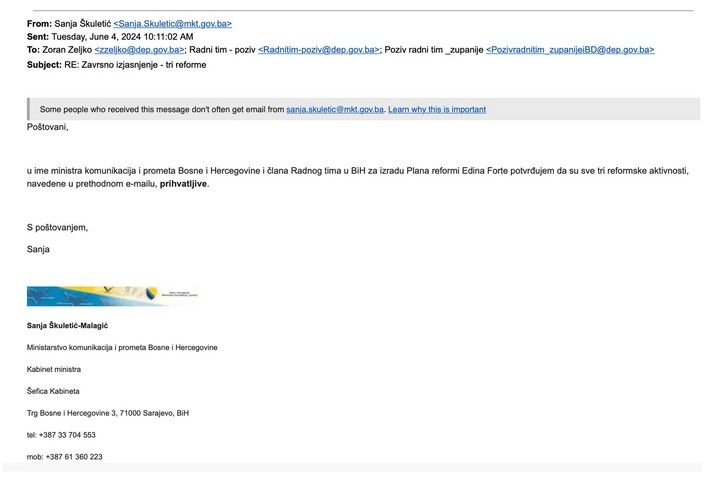Click the 'Kabinet ministra' line
Image resolution: width=708 pixels, height=478 pixels.
[x=54, y=369]
